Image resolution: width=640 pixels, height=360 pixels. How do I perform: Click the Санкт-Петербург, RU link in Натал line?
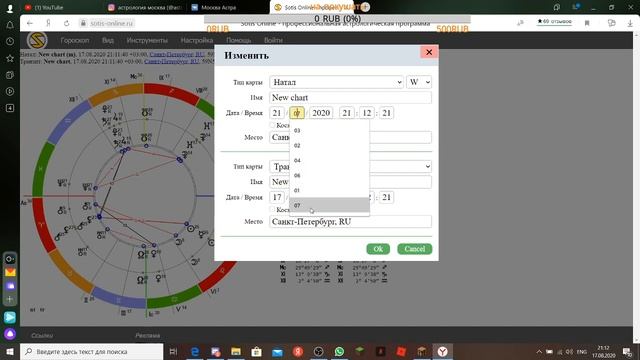pos(177,54)
